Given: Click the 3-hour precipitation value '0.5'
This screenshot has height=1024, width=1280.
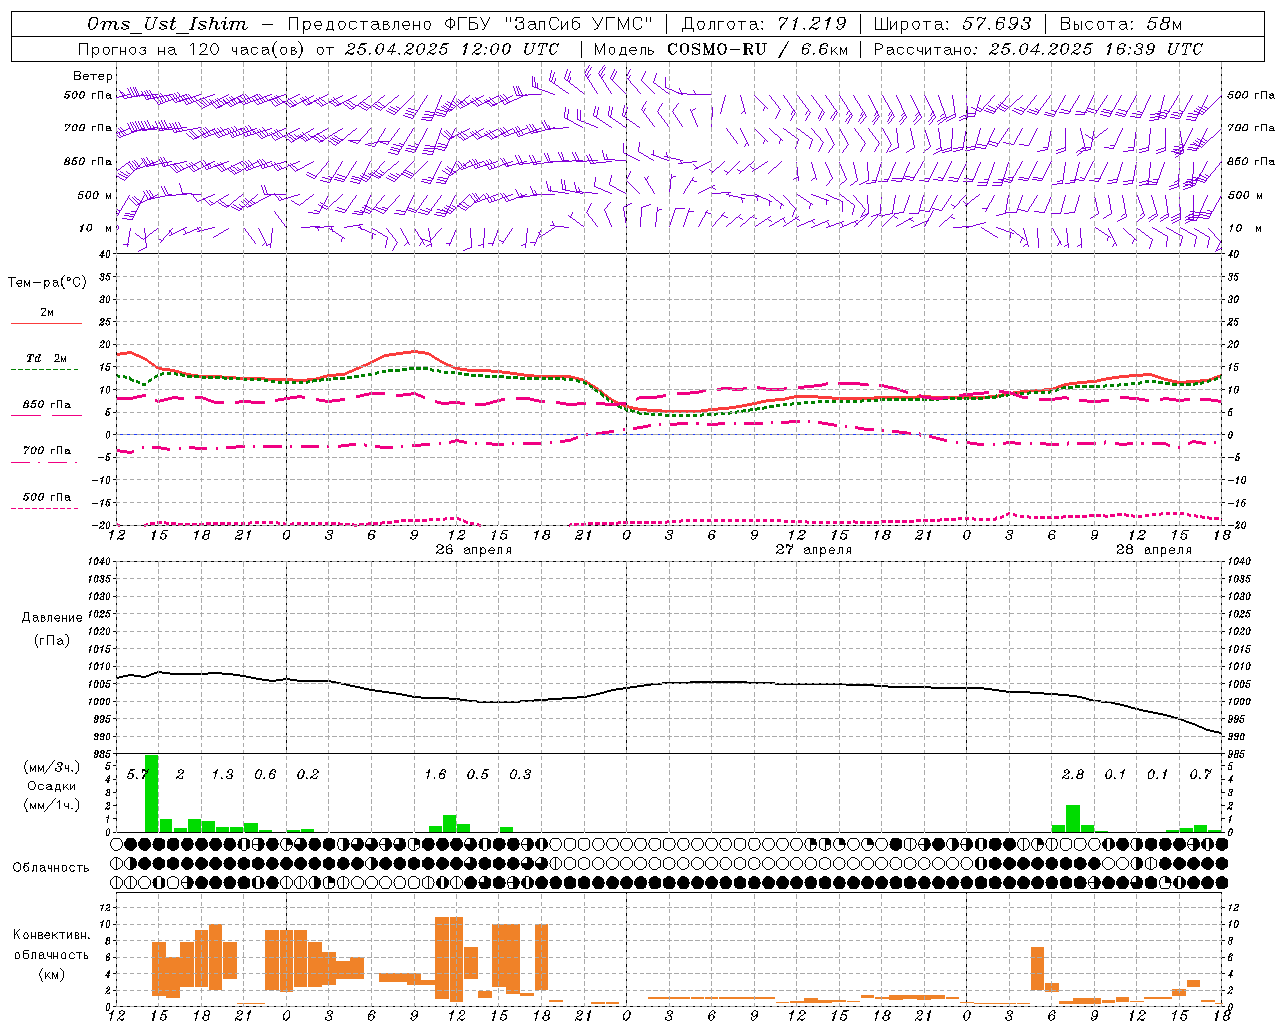Looking at the screenshot, I should (478, 775).
